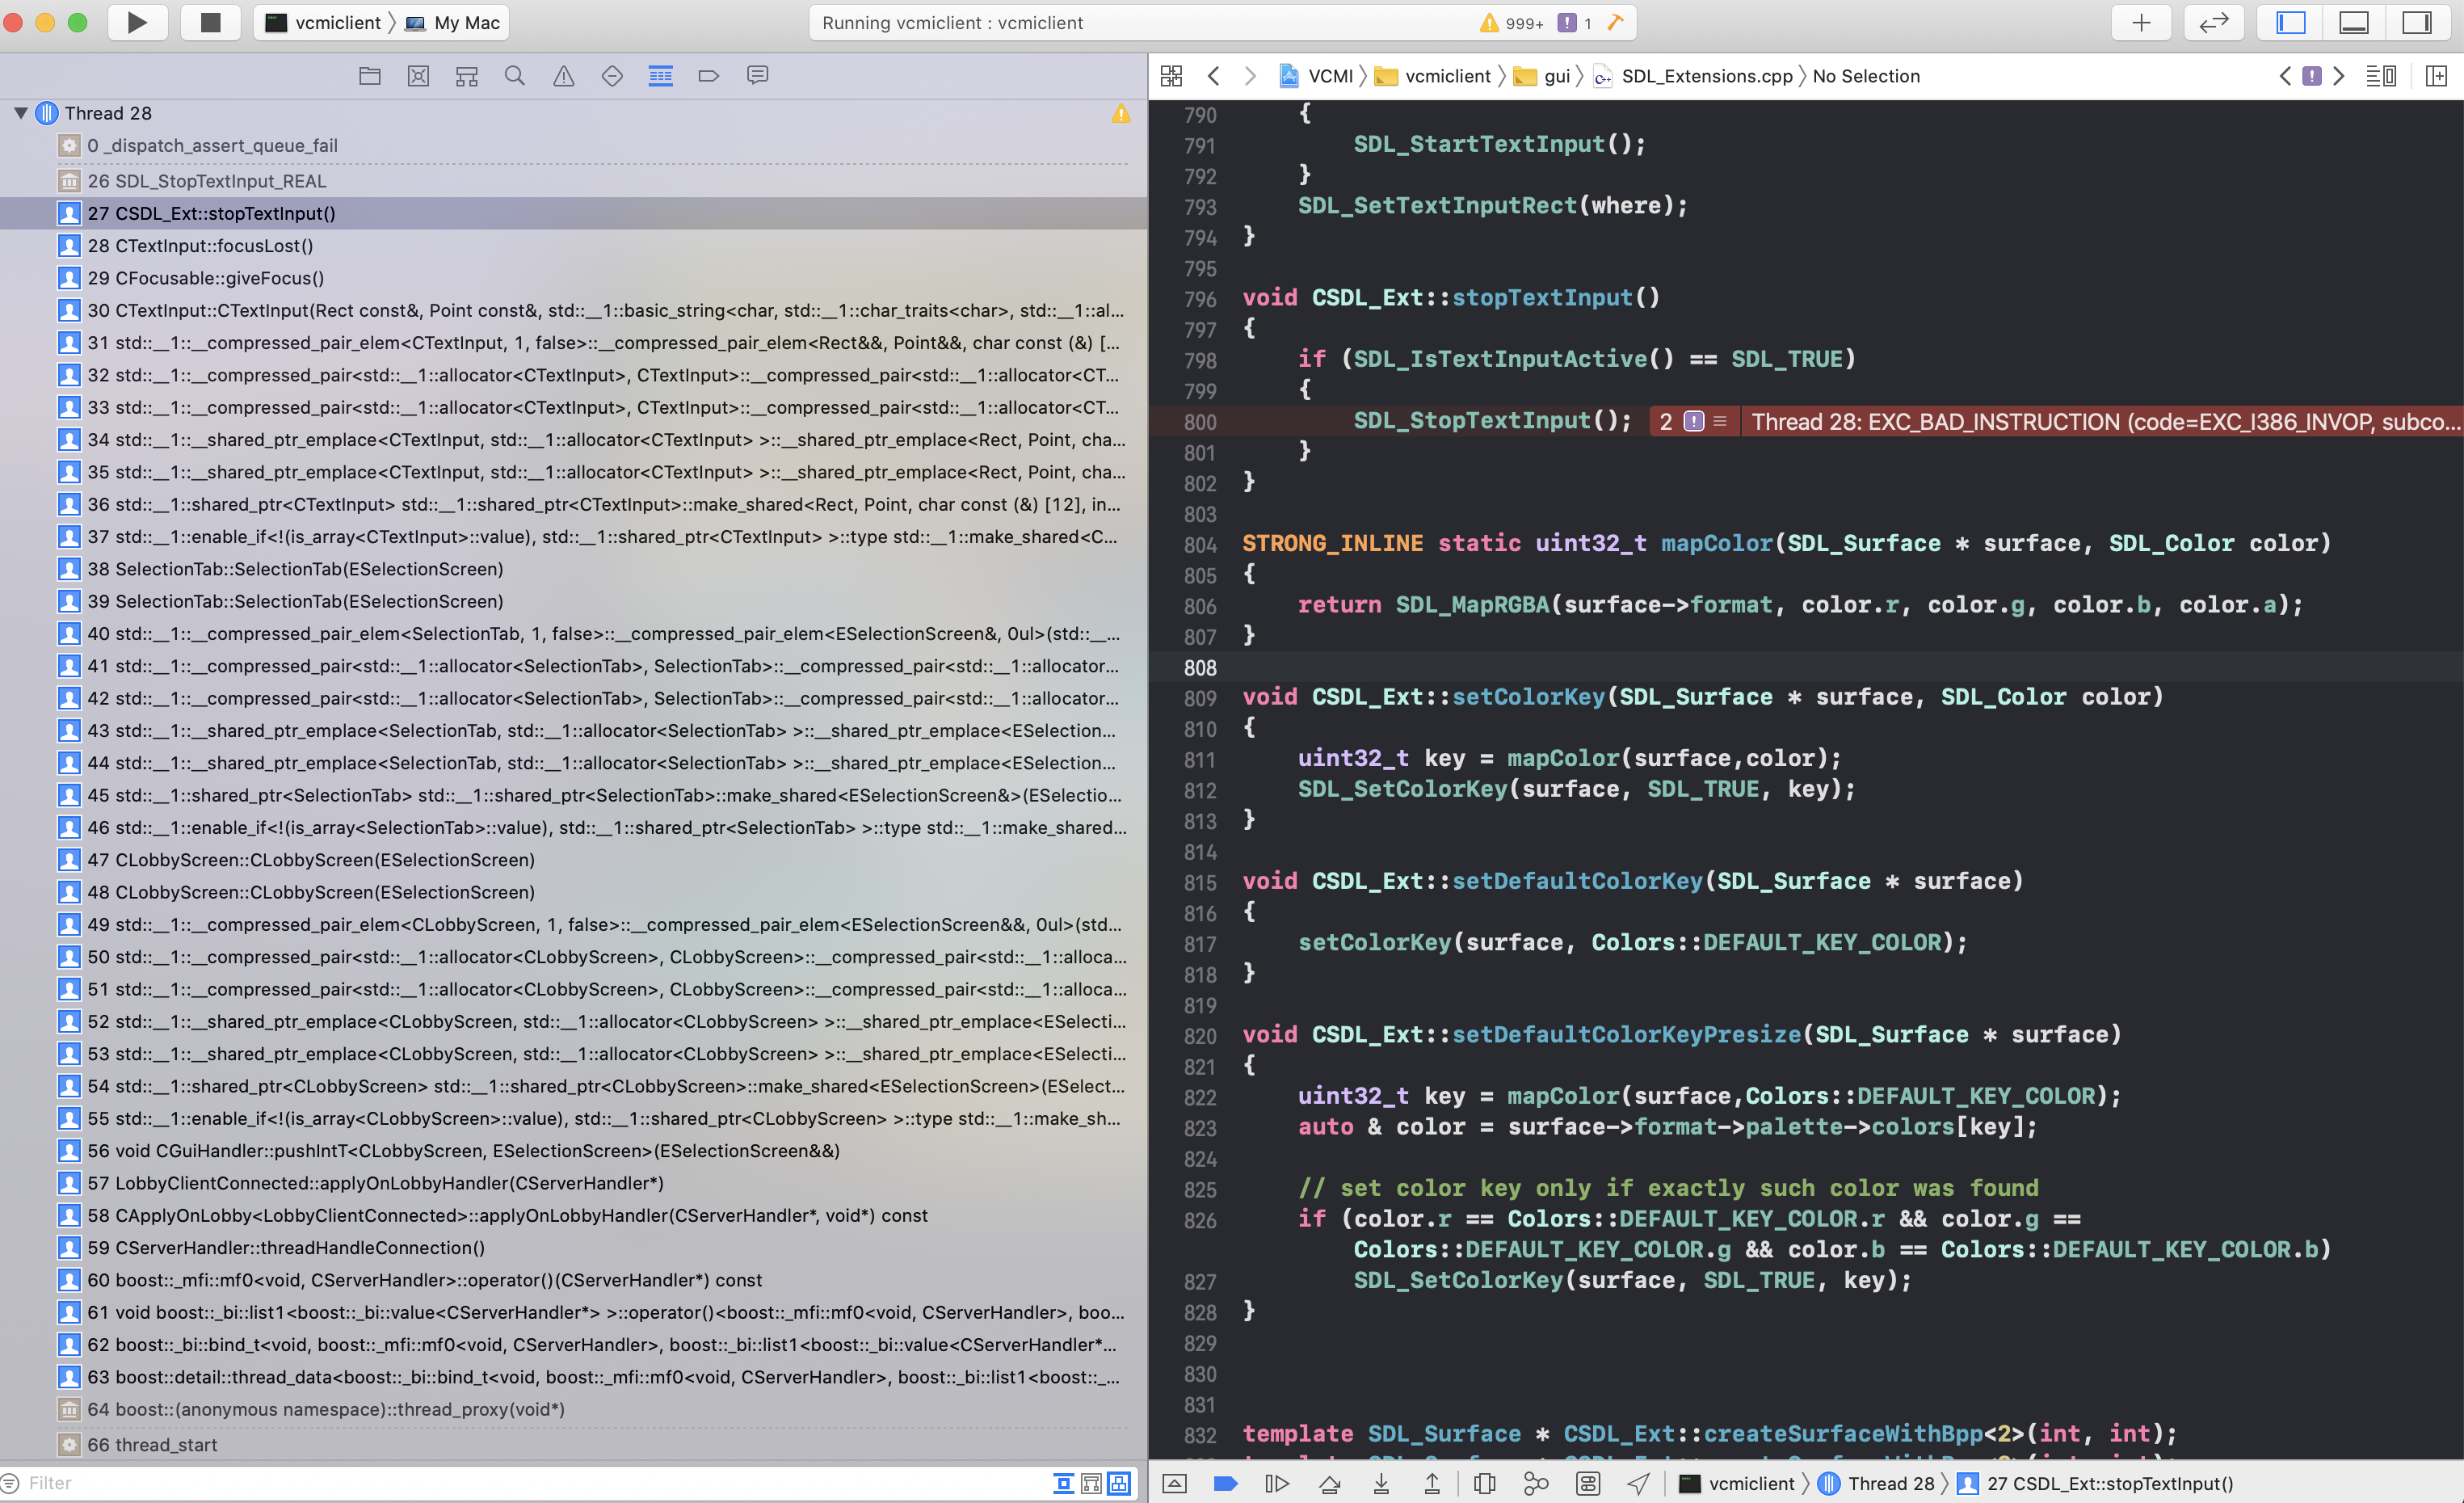This screenshot has height=1503, width=2464.
Task: Toggle breakpoints activation in debug bar
Action: tap(1226, 1483)
